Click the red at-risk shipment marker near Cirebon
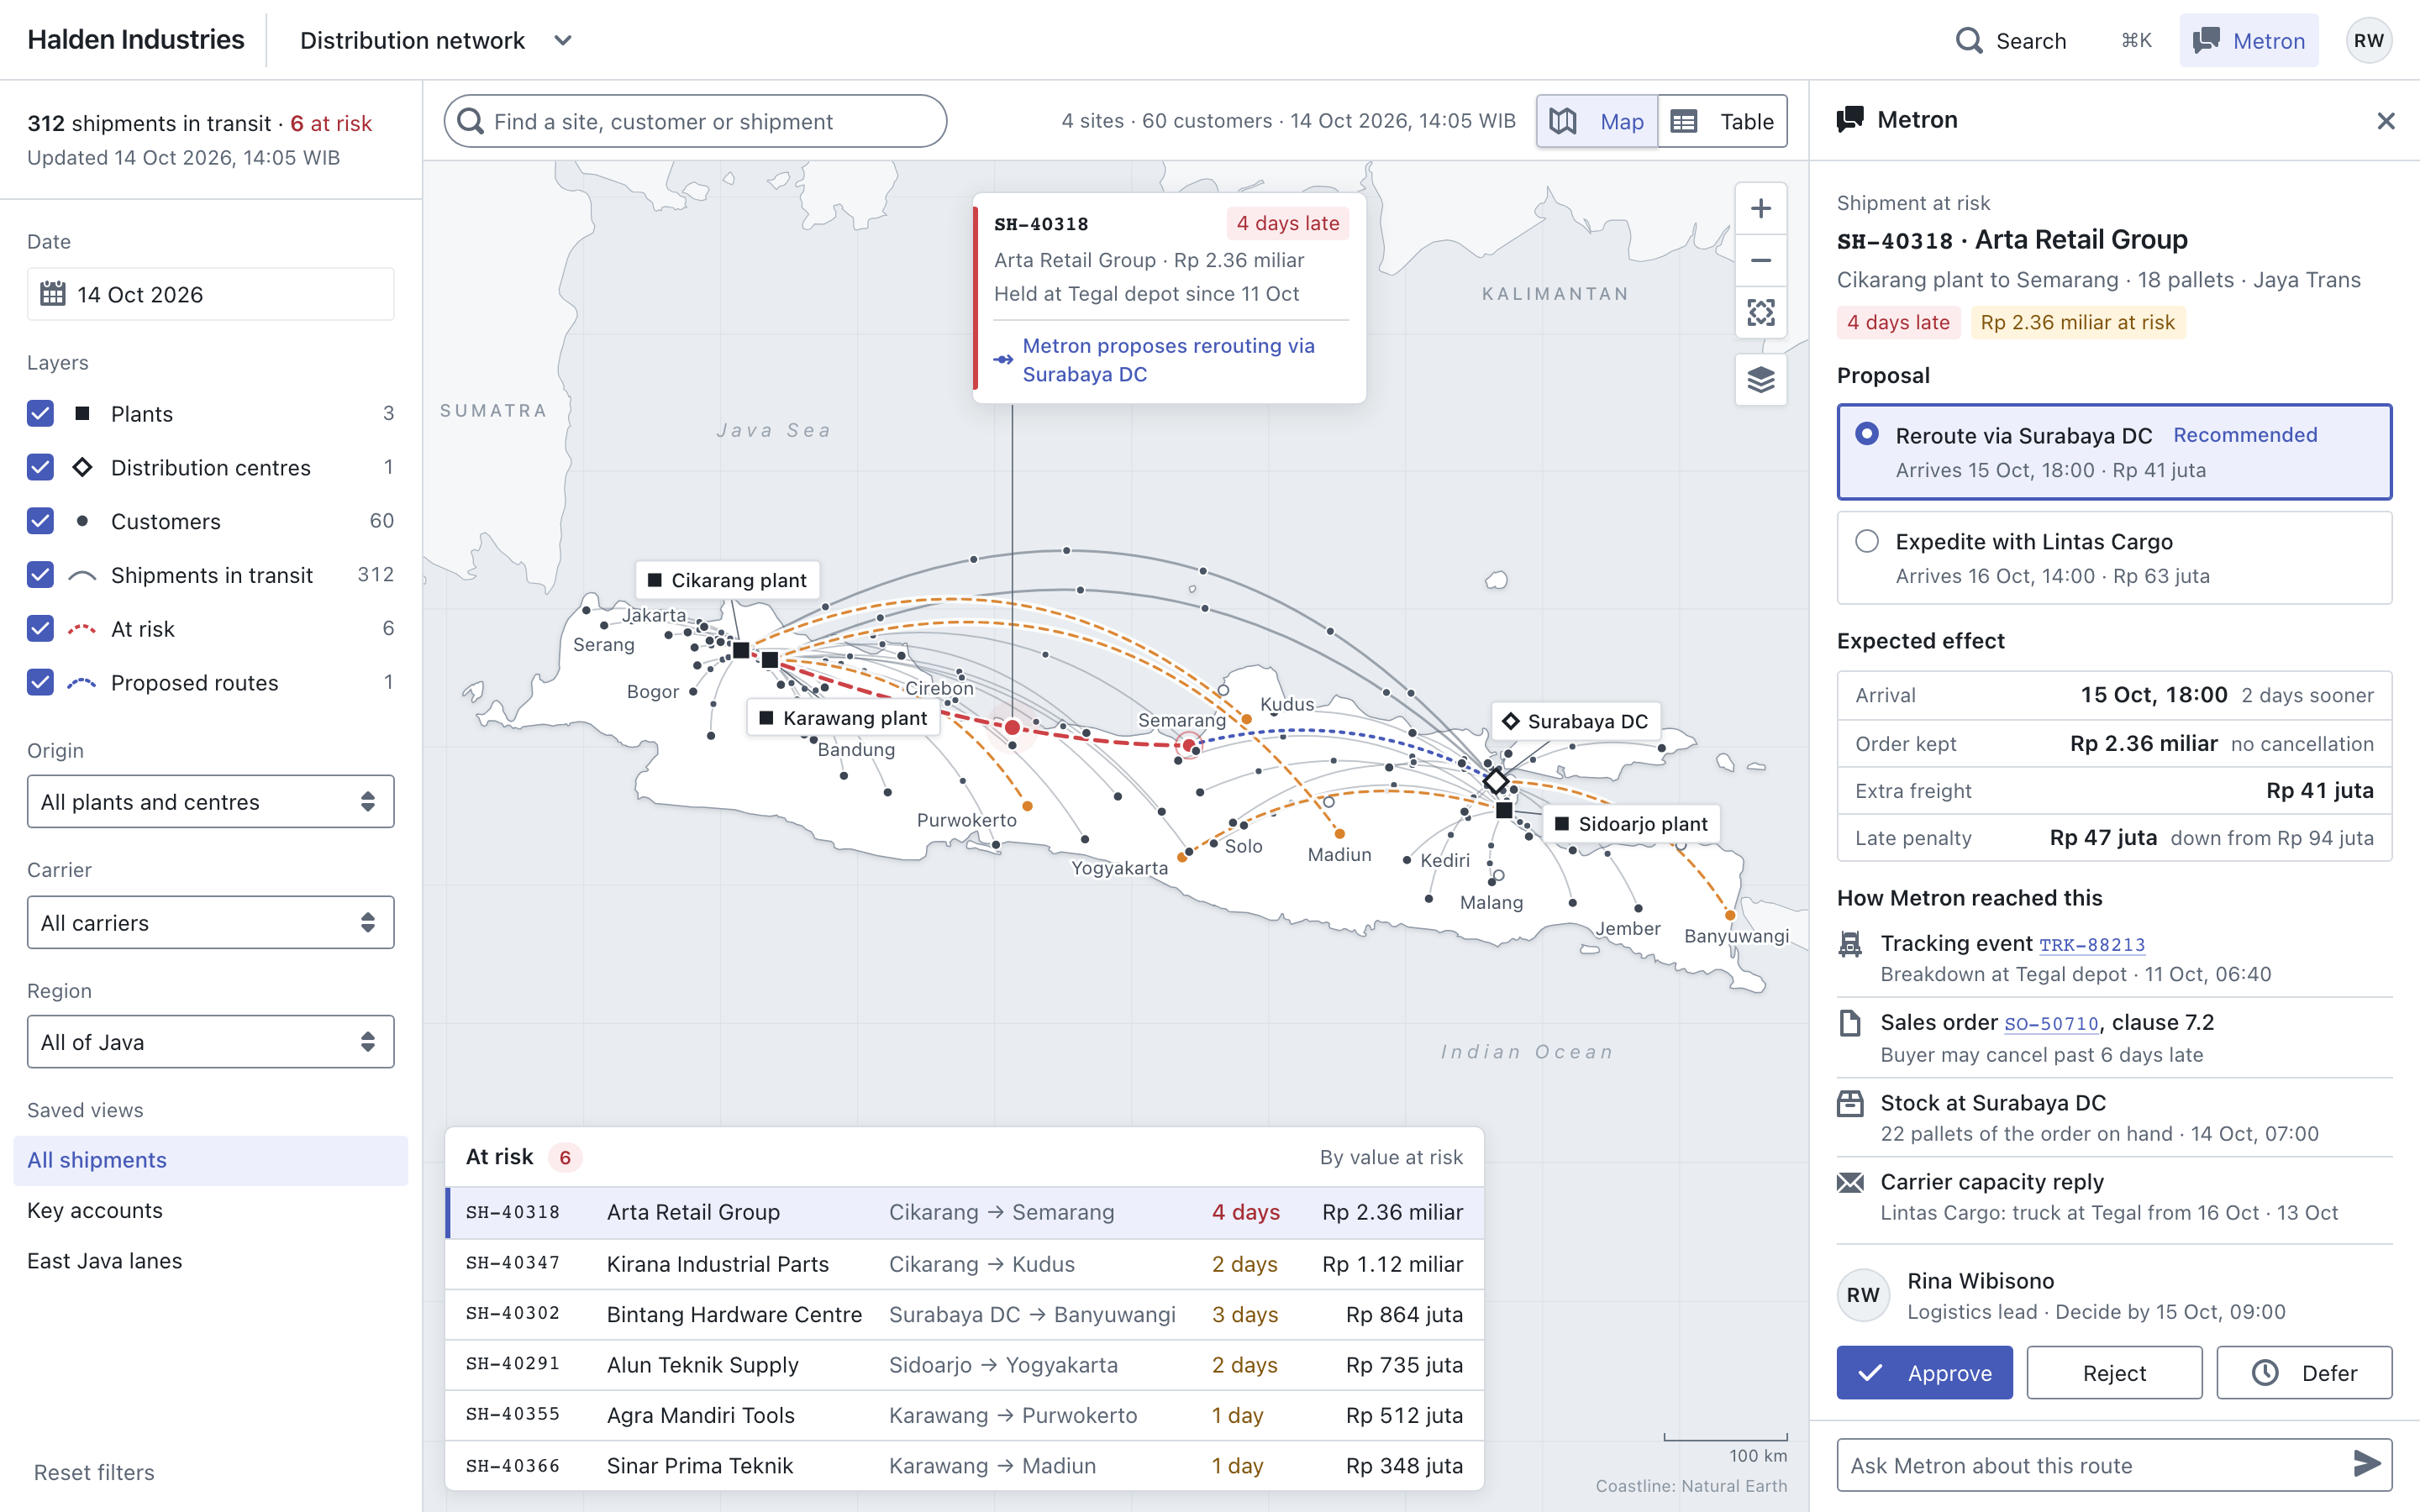Image resolution: width=2420 pixels, height=1512 pixels. [x=1012, y=727]
